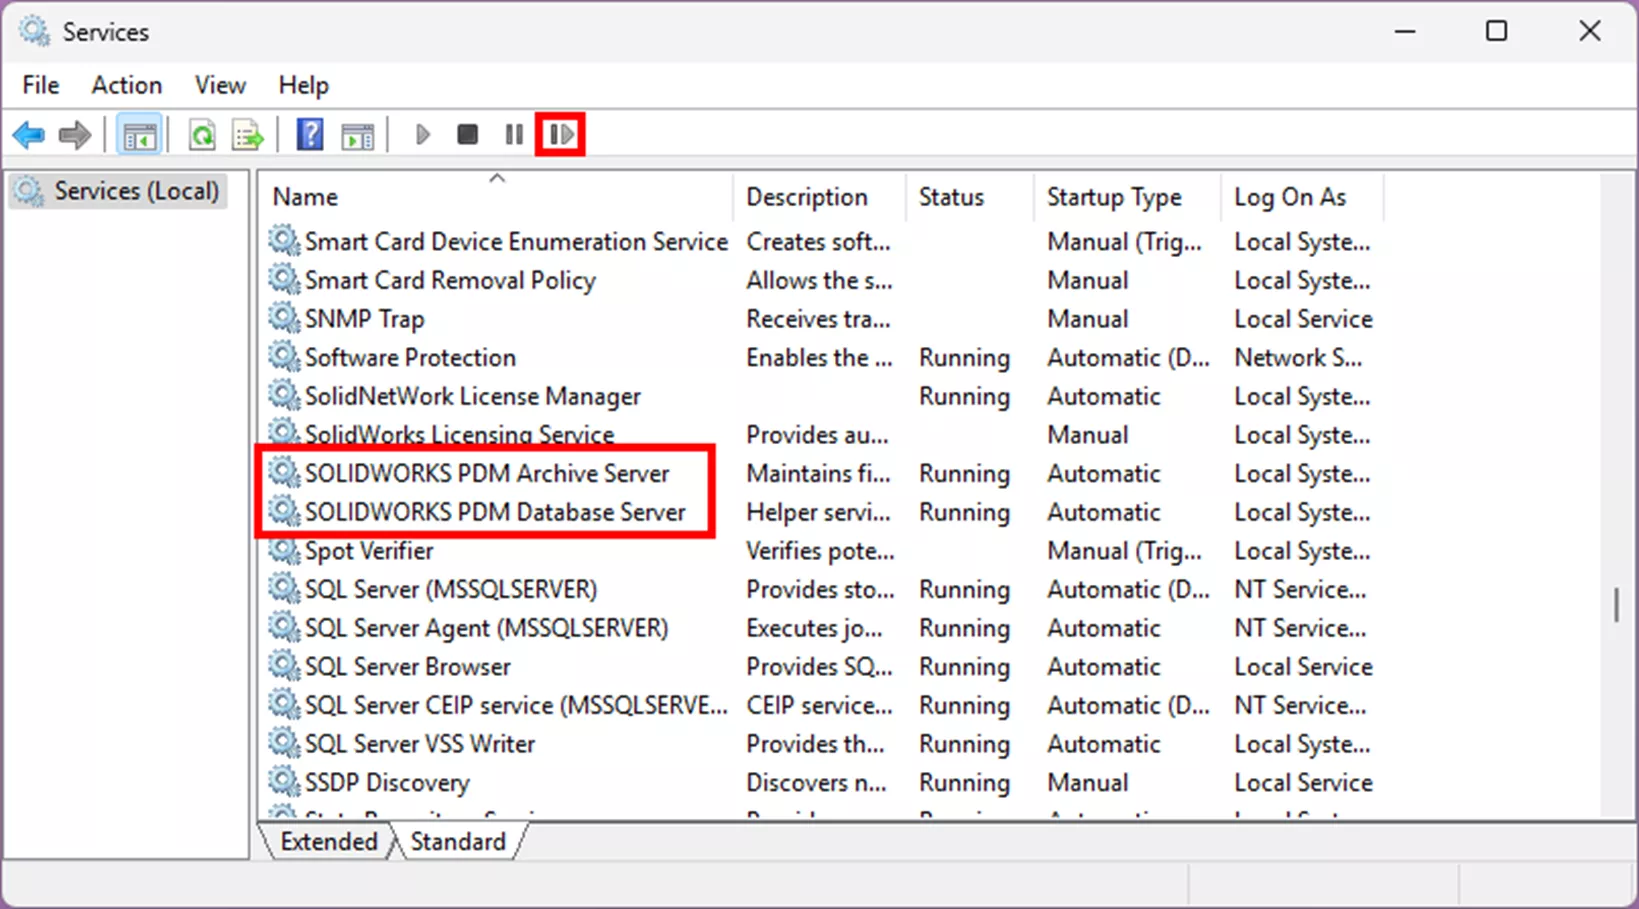Select SolidNetWork License Manager service
Screen dimensions: 1639x909
820,396
